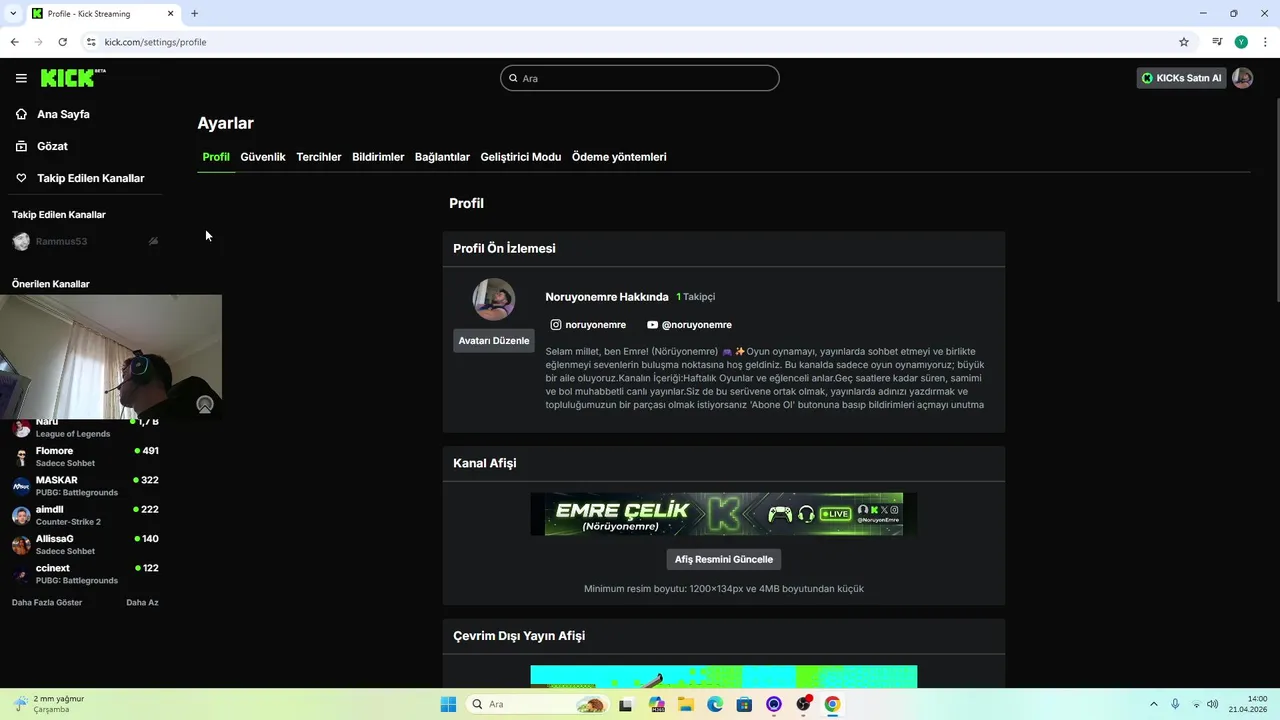Click the ccinext channel avatar
The height and width of the screenshot is (720, 1280).
click(21, 574)
